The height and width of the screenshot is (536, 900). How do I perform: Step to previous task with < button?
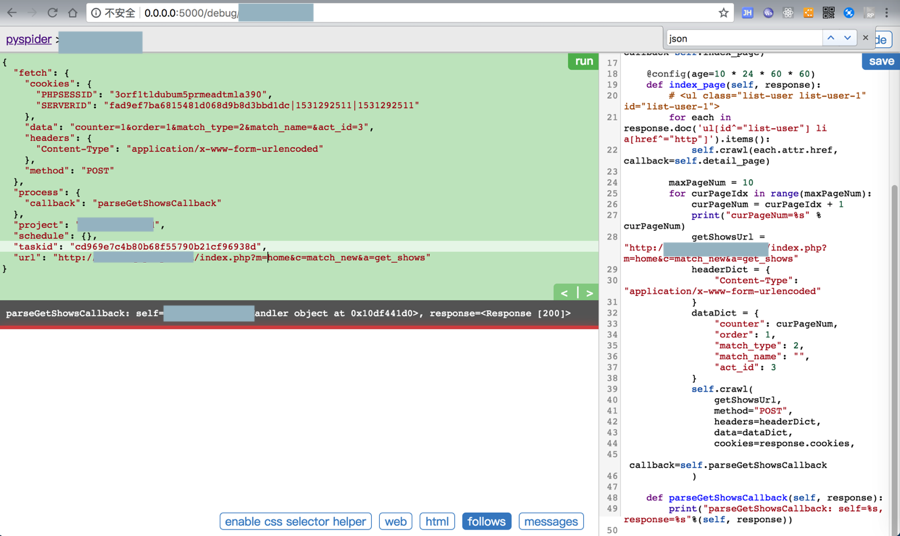[x=565, y=293]
